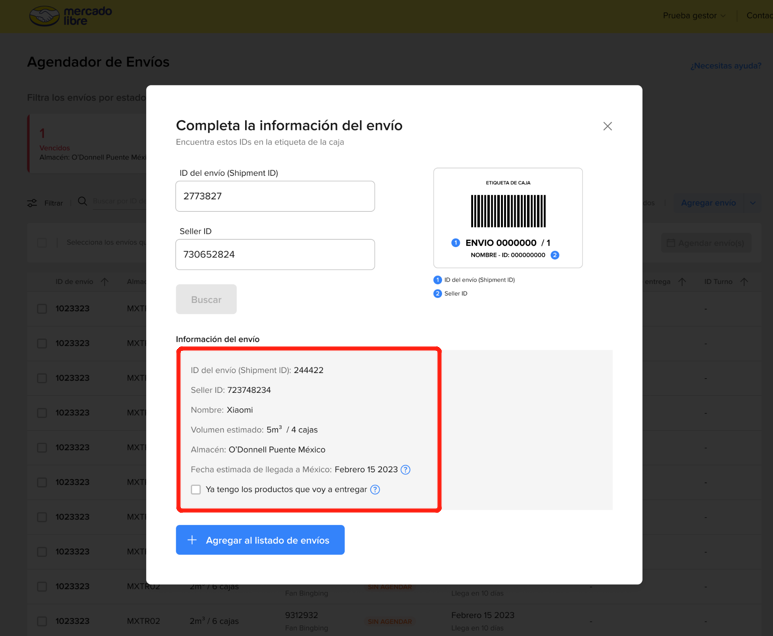
Task: Sort by ID Turno column arrow
Action: point(744,282)
